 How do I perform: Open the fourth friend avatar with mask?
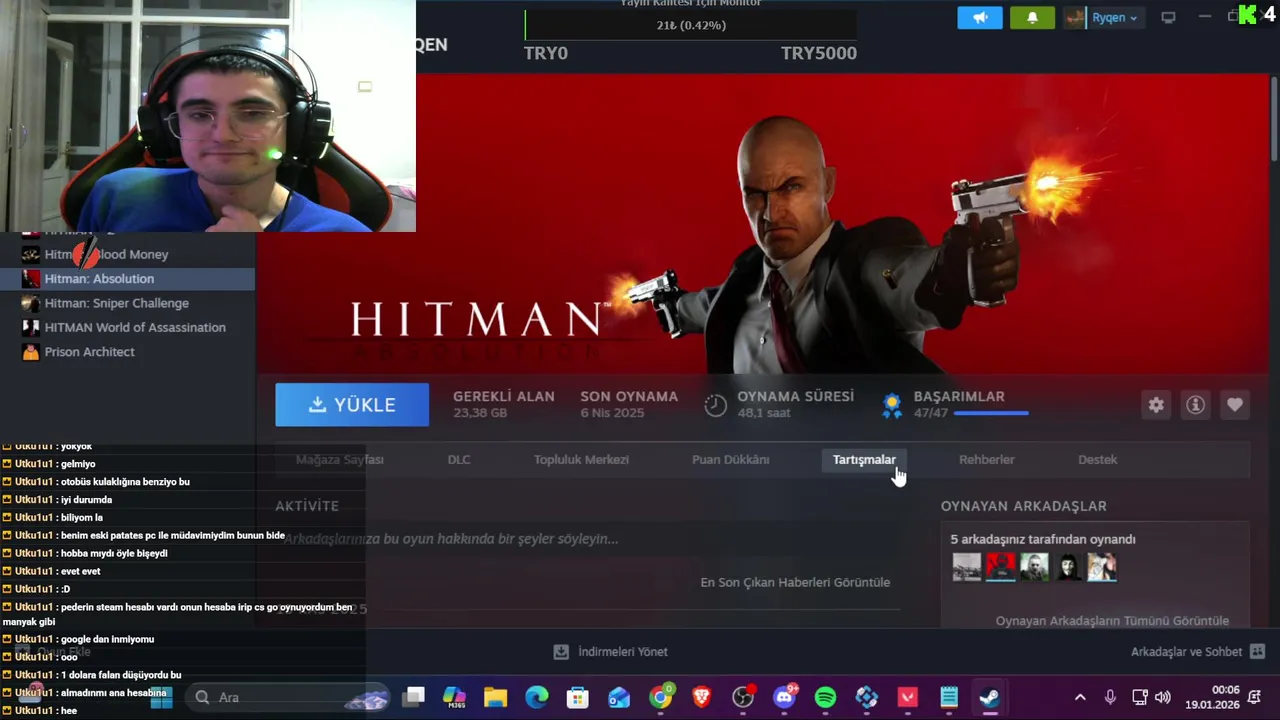(x=1069, y=567)
